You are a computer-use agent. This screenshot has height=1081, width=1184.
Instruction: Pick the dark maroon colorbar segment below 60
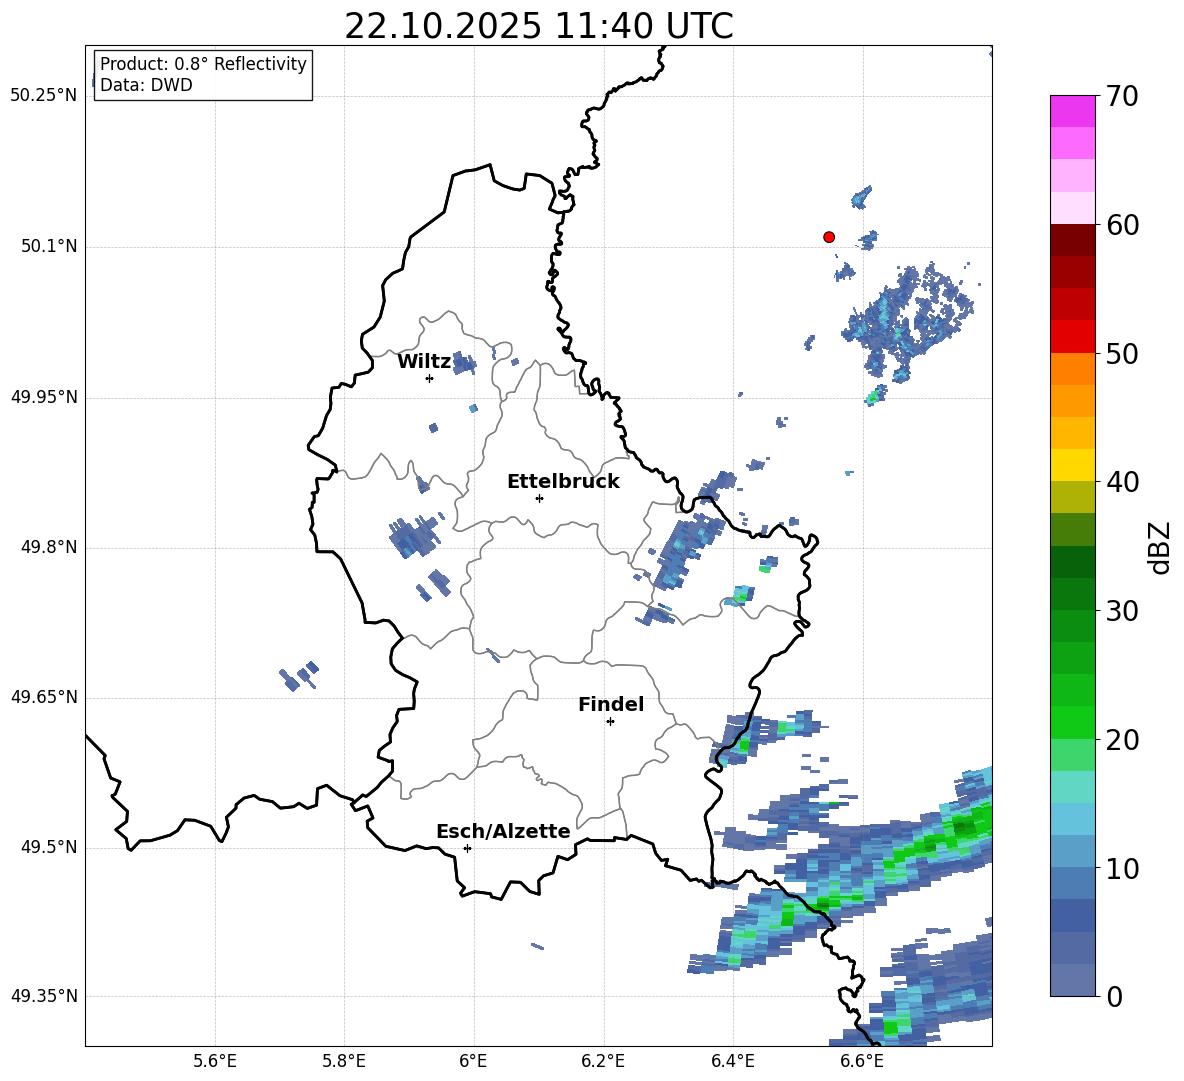(x=1072, y=240)
